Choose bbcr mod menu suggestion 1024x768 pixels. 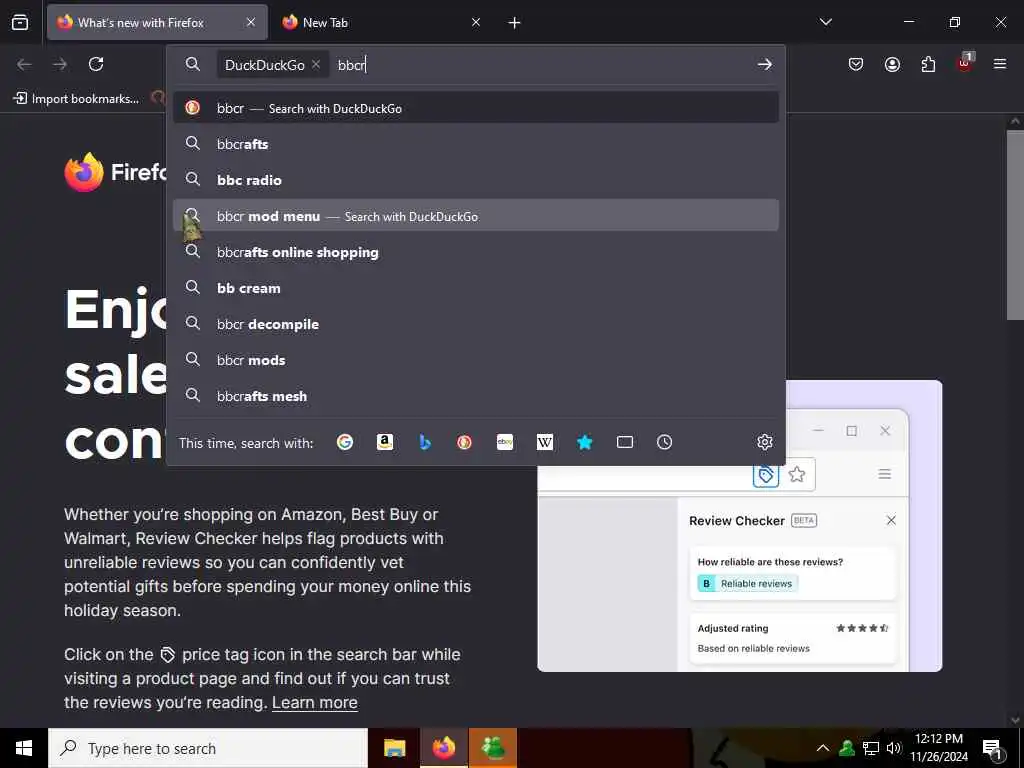[475, 216]
